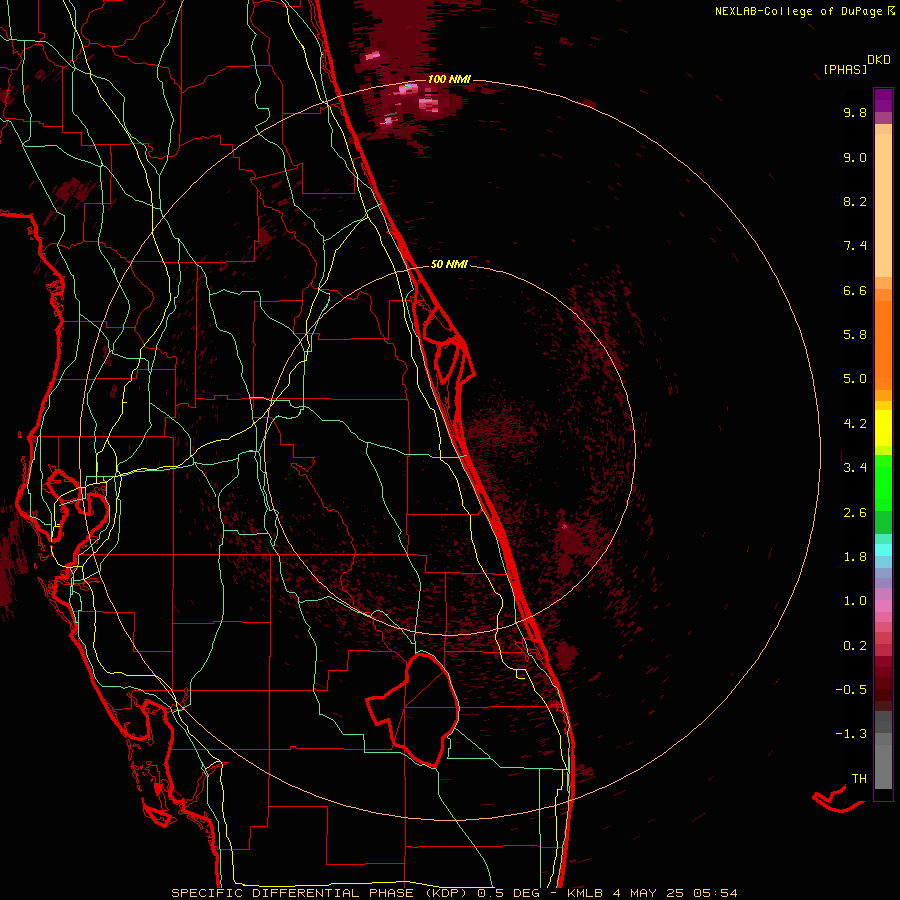Click the Lake Okeechobee outline on map

point(415,710)
